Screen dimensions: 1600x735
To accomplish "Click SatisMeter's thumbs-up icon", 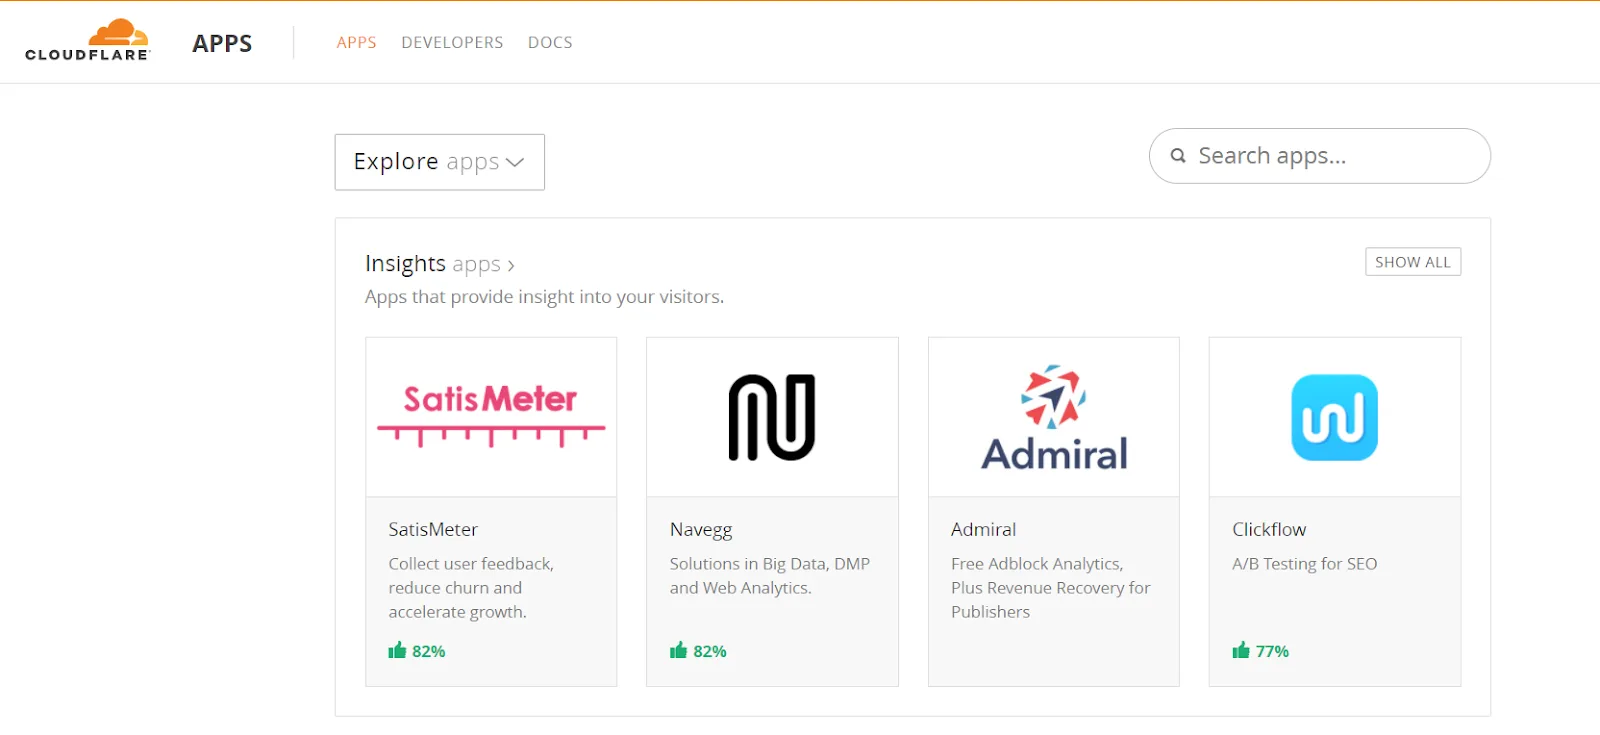I will (397, 650).
